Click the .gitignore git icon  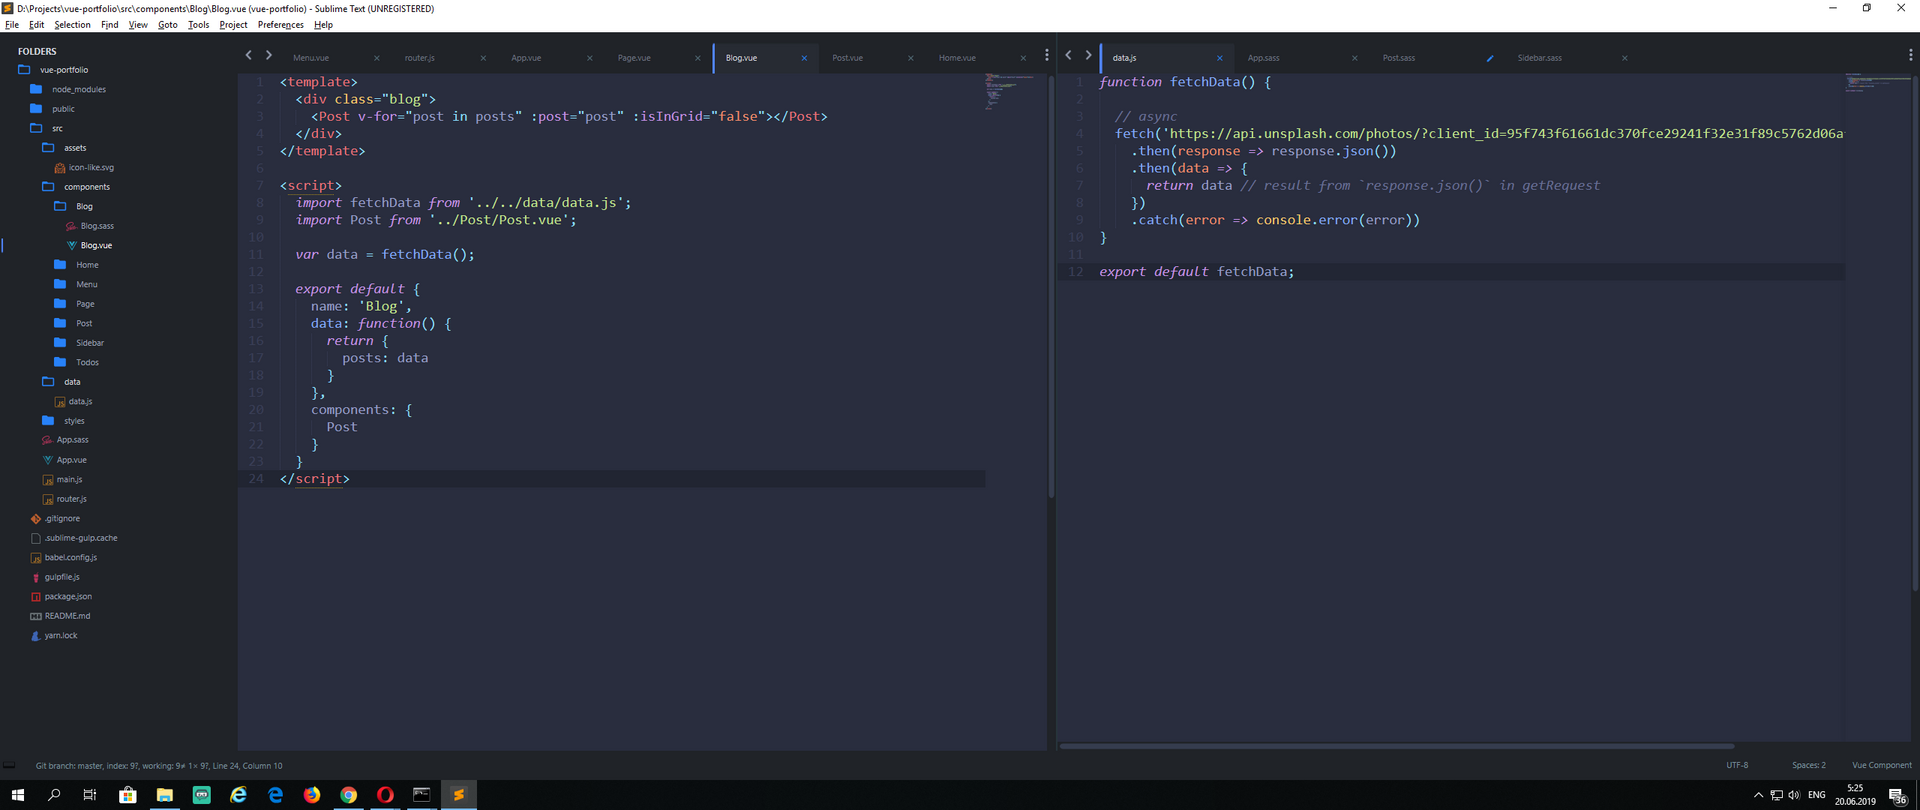tap(36, 519)
